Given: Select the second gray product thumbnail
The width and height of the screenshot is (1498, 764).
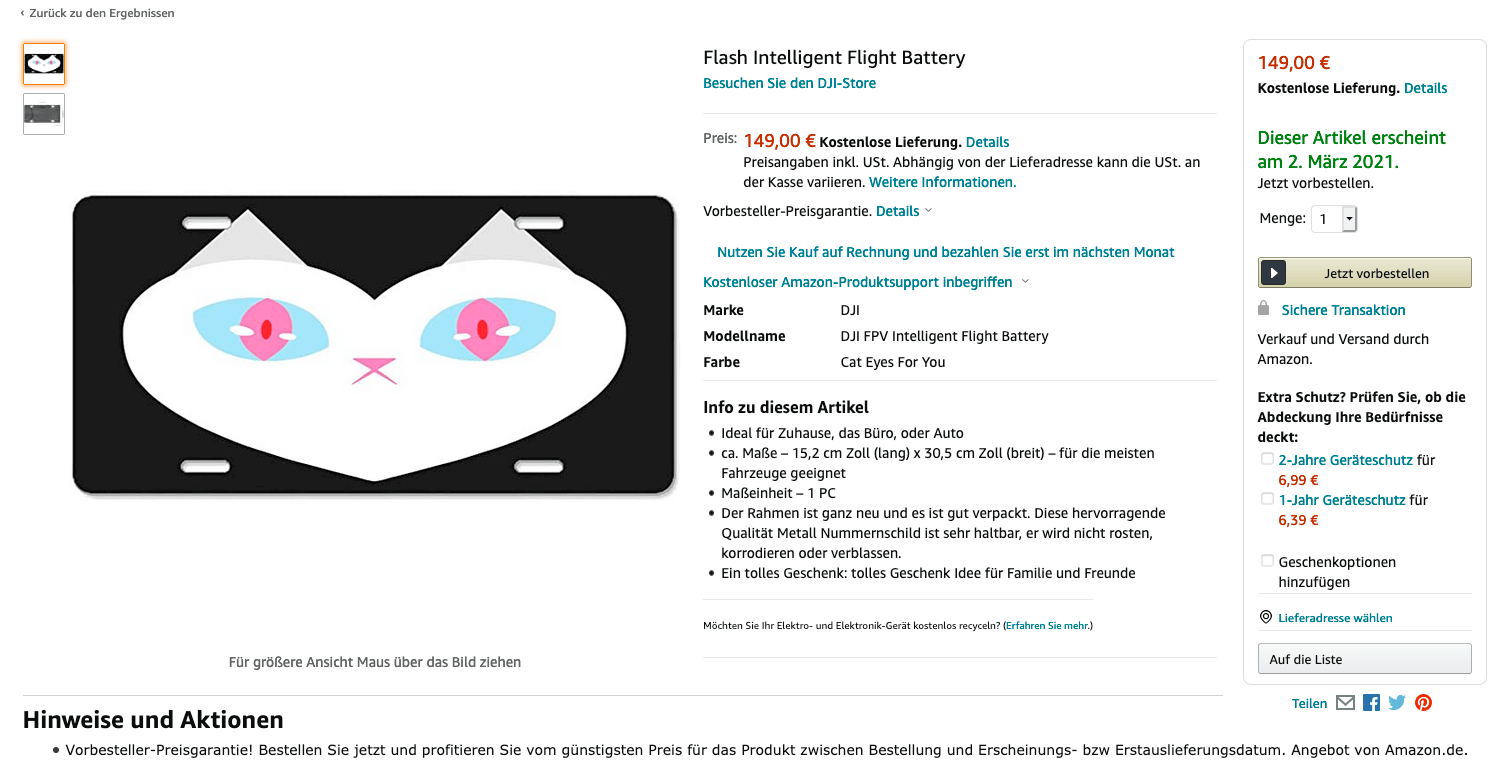Looking at the screenshot, I should (x=44, y=114).
